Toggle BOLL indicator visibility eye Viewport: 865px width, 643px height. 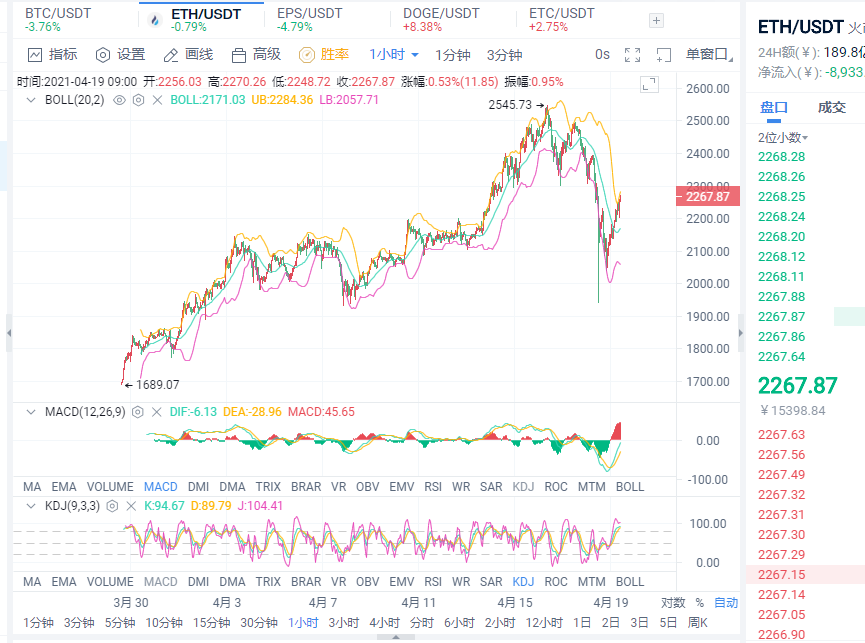[119, 100]
